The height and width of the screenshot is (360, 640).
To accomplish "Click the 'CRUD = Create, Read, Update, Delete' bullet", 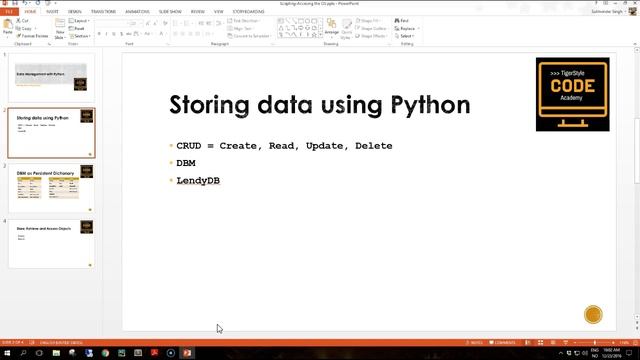I will [284, 146].
